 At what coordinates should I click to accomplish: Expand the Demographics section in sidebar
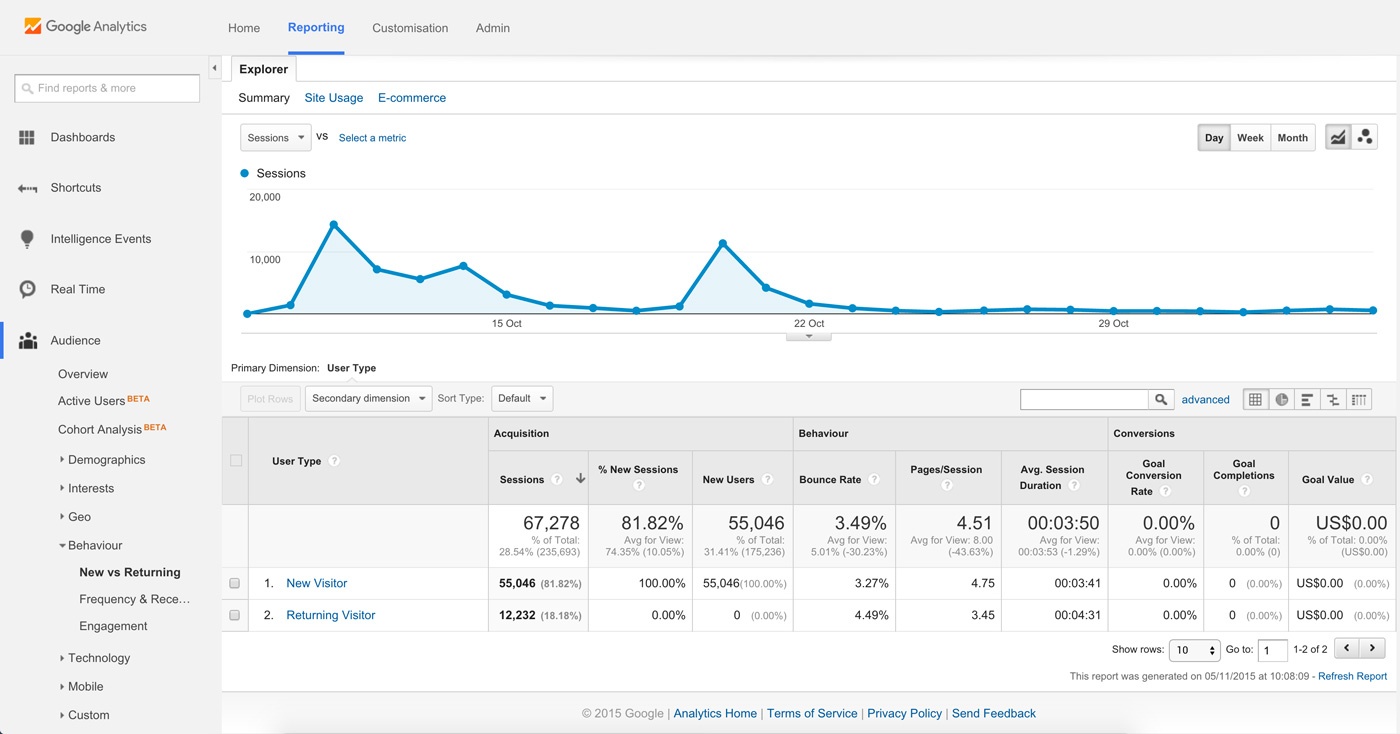[106, 460]
